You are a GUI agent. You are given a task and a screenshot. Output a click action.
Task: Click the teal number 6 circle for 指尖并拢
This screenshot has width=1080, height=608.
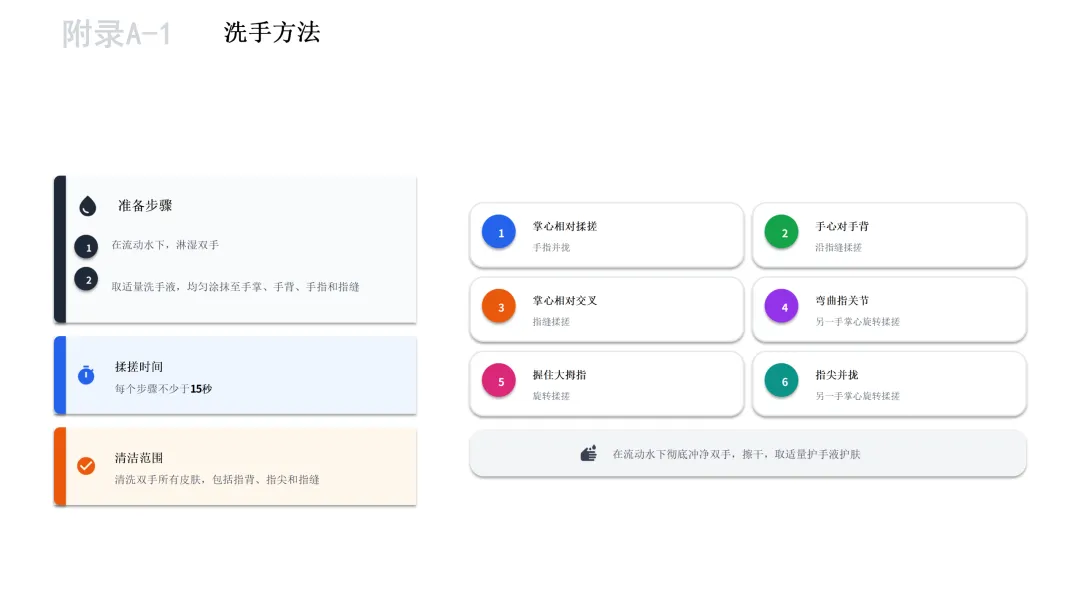pos(782,381)
